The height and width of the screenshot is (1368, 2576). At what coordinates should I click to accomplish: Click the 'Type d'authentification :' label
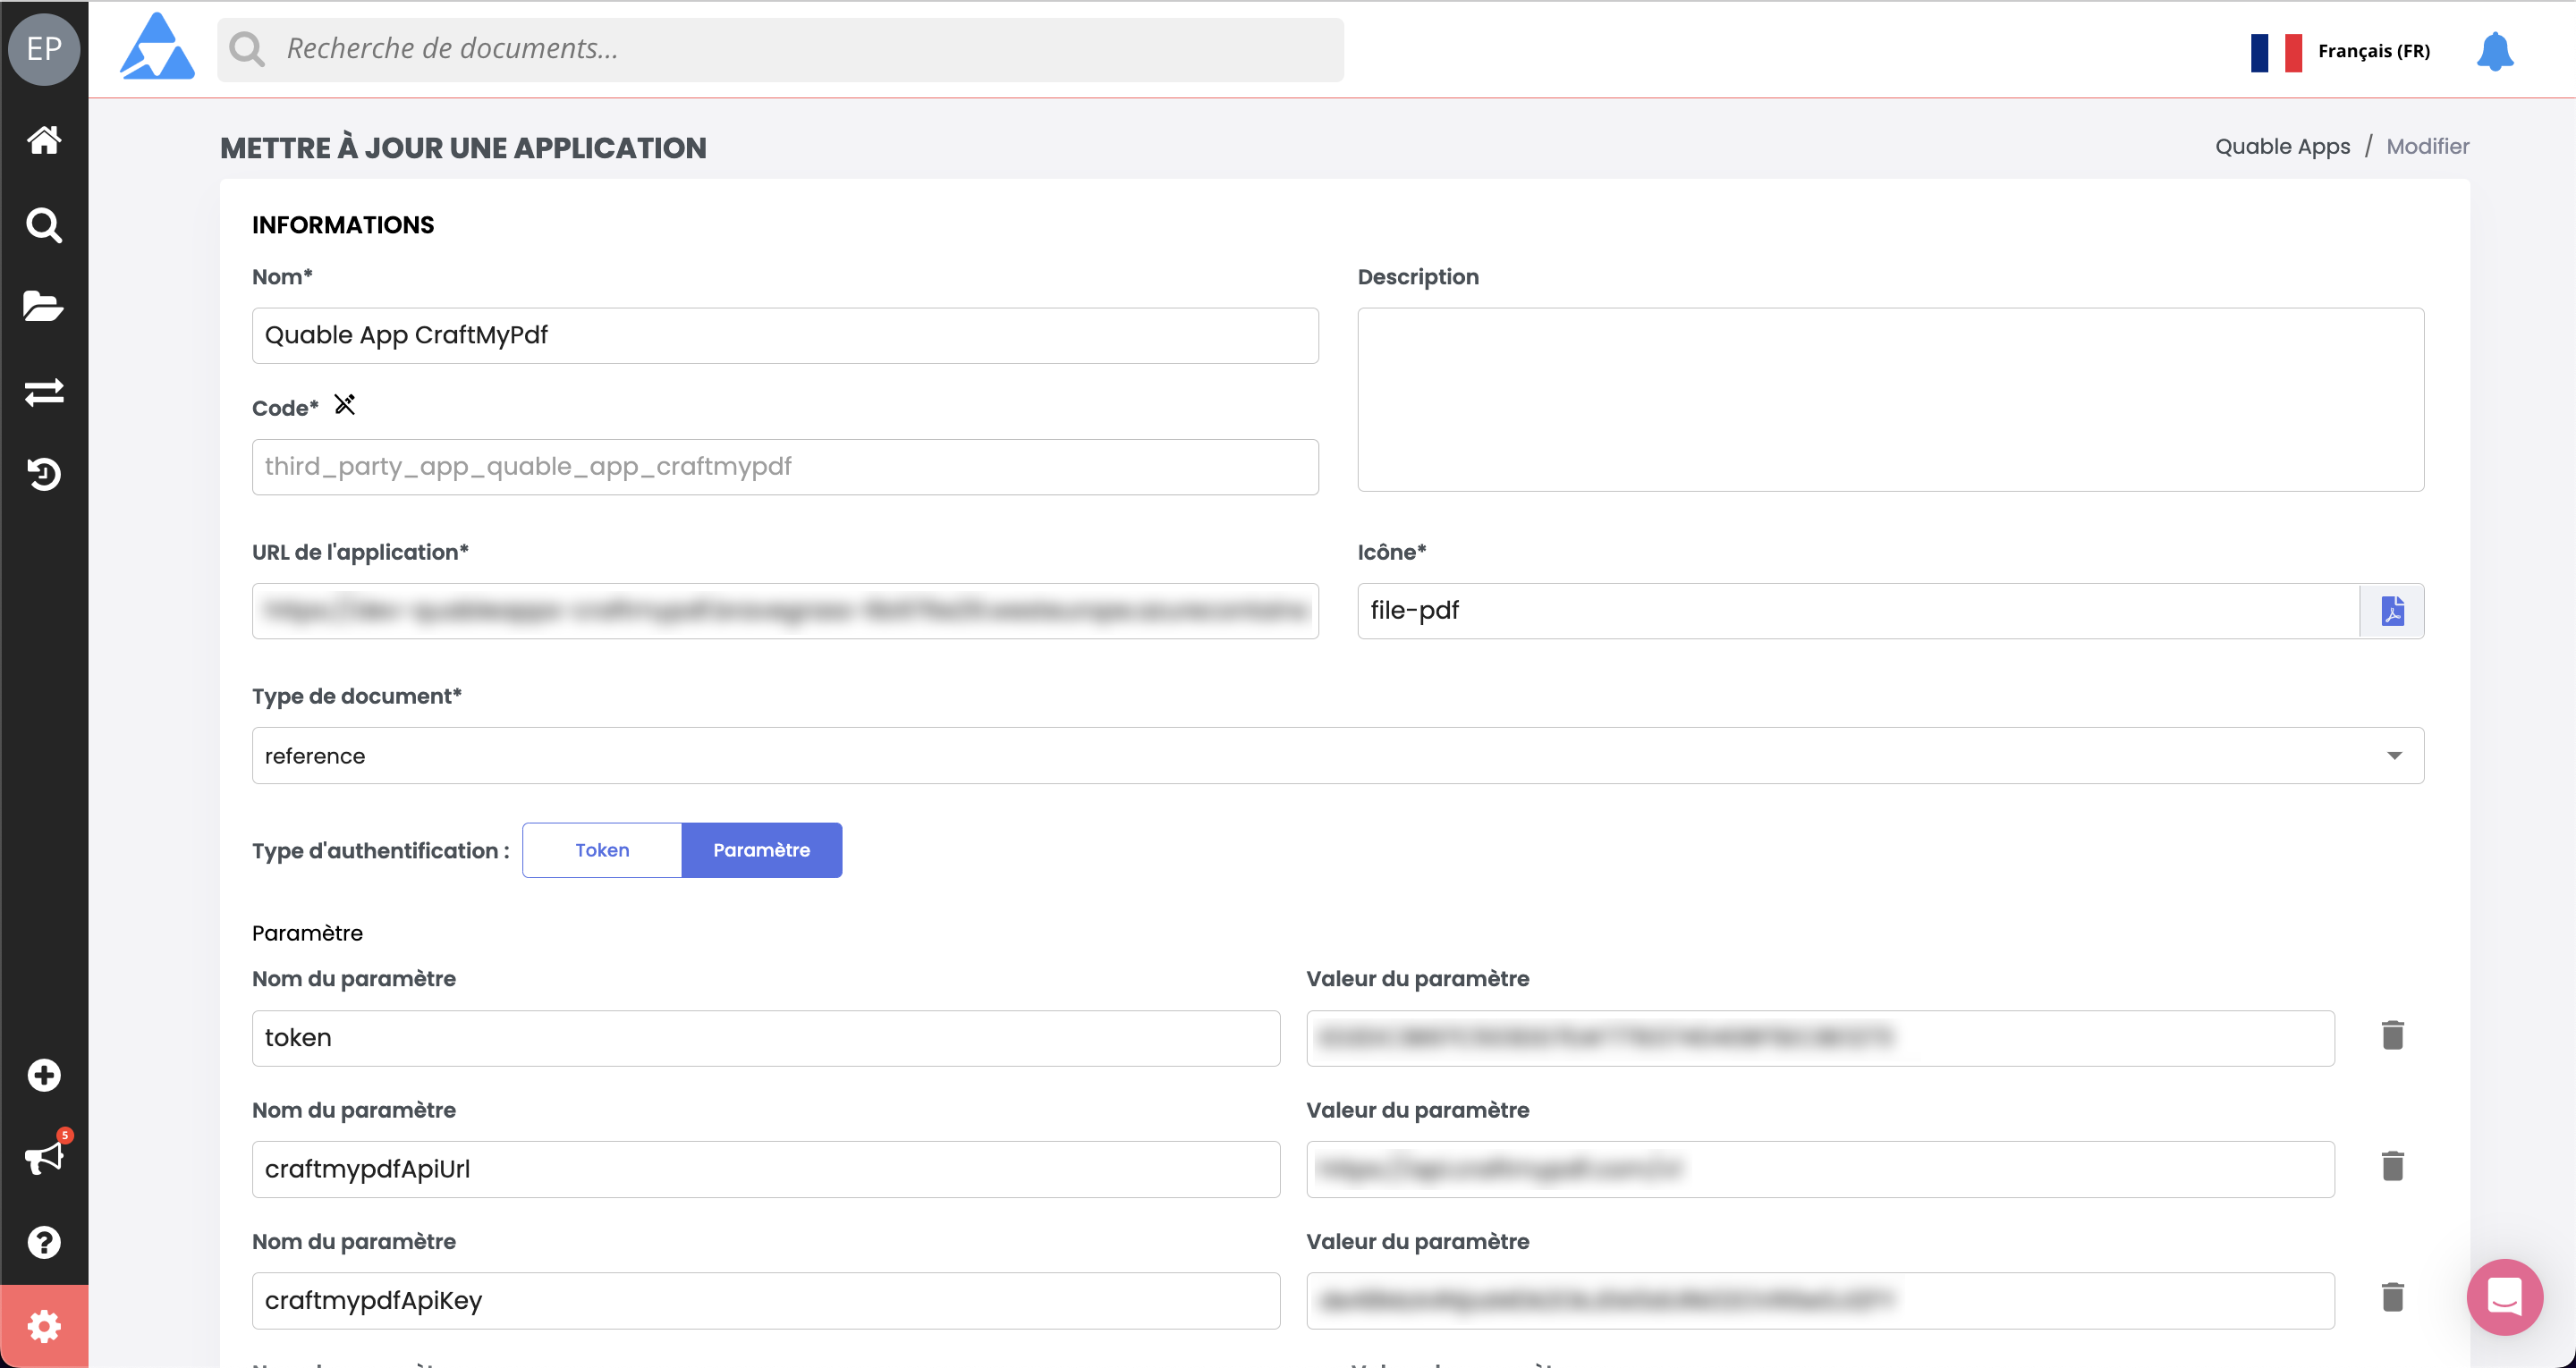pyautogui.click(x=381, y=851)
